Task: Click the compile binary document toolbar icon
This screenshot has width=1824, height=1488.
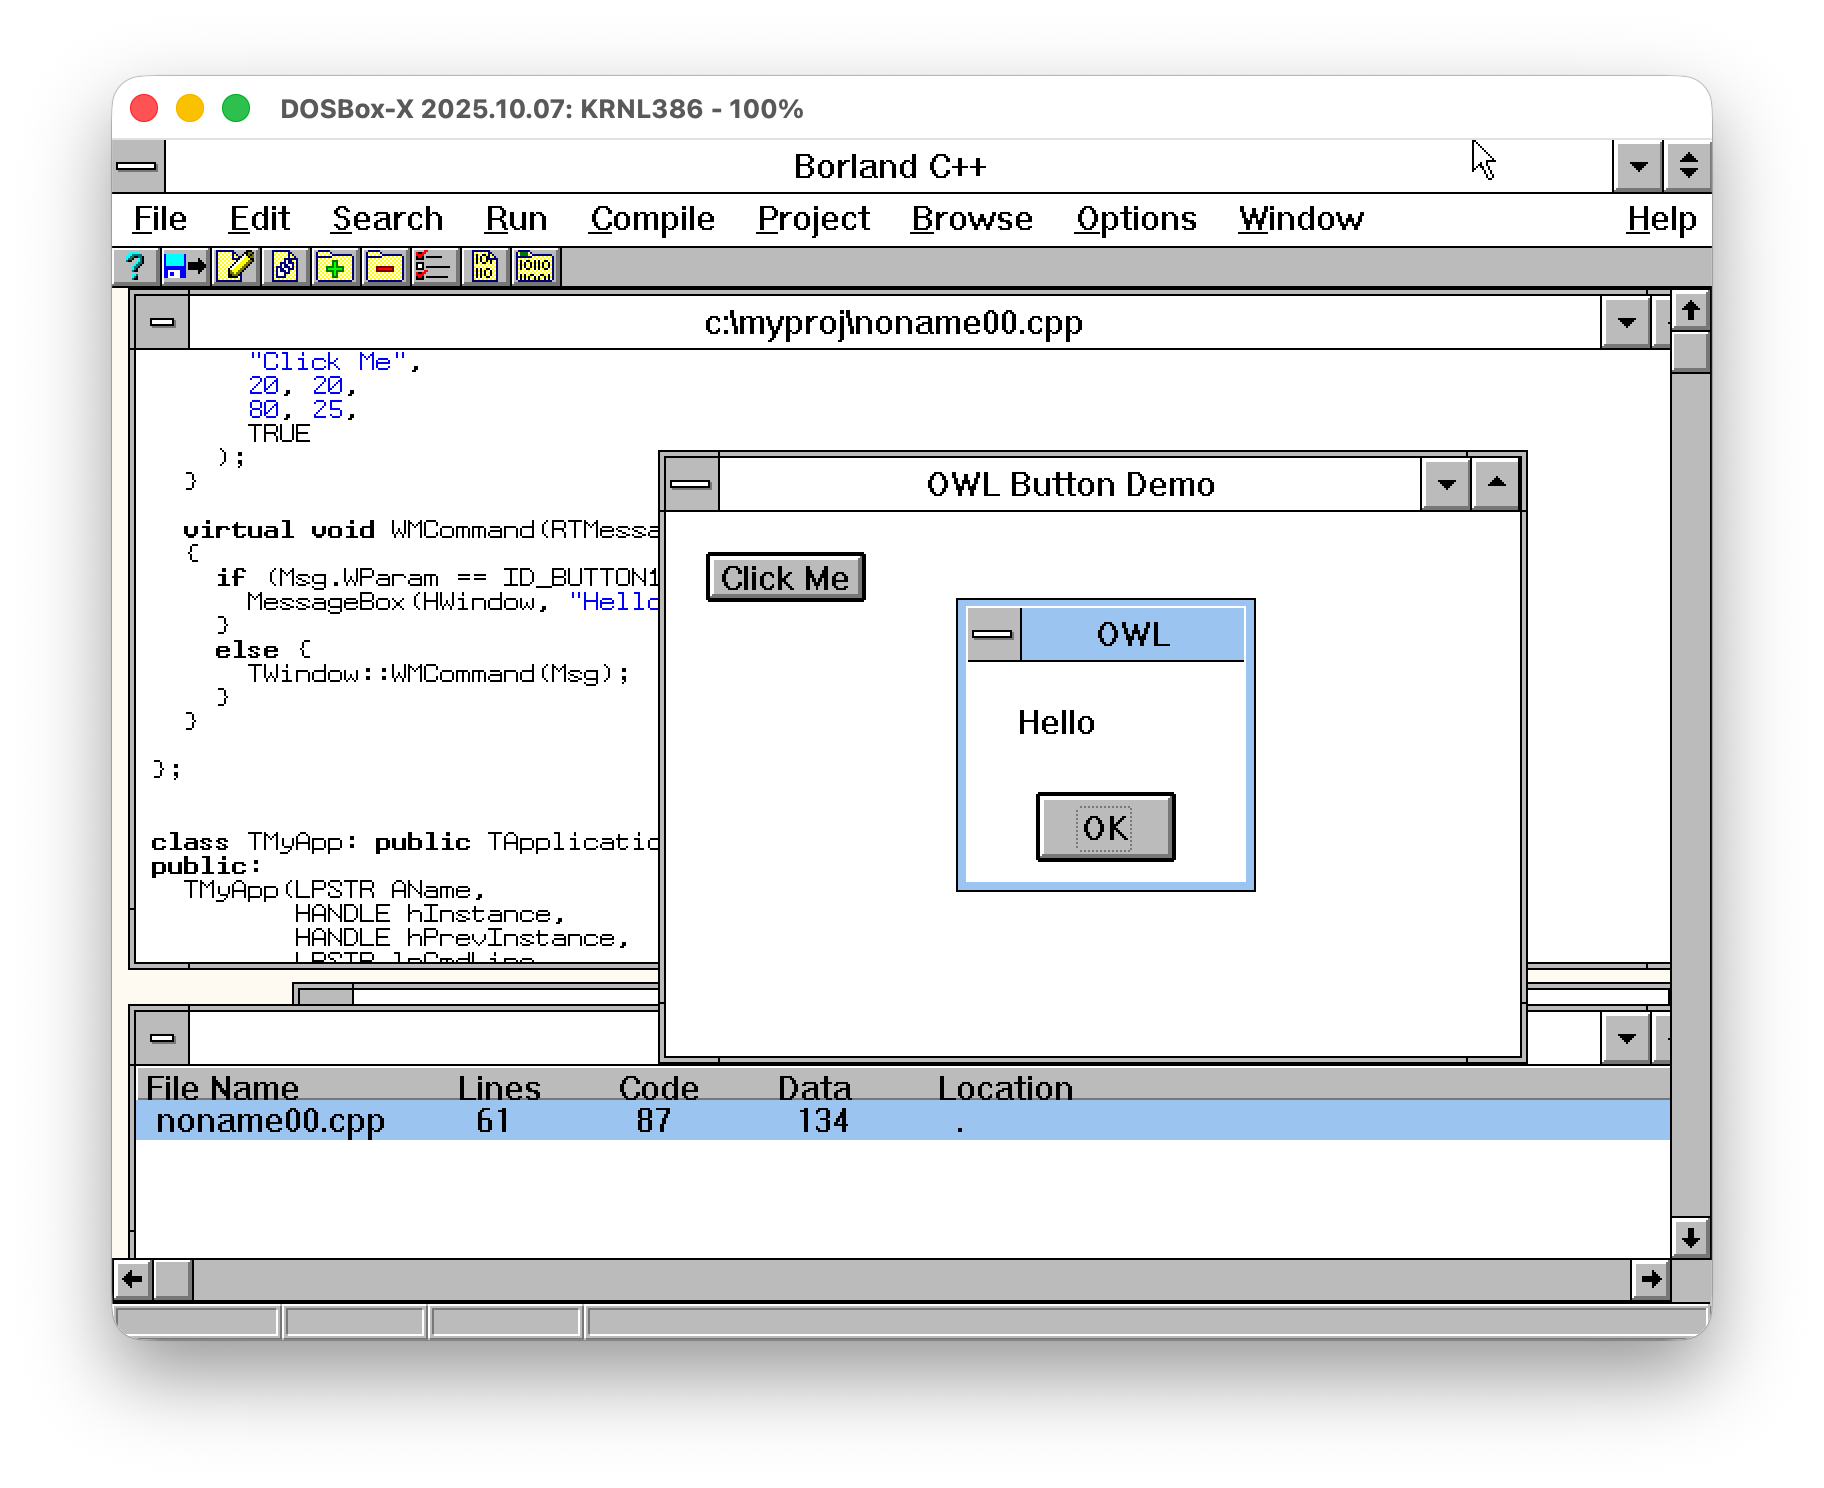Action: pos(485,267)
